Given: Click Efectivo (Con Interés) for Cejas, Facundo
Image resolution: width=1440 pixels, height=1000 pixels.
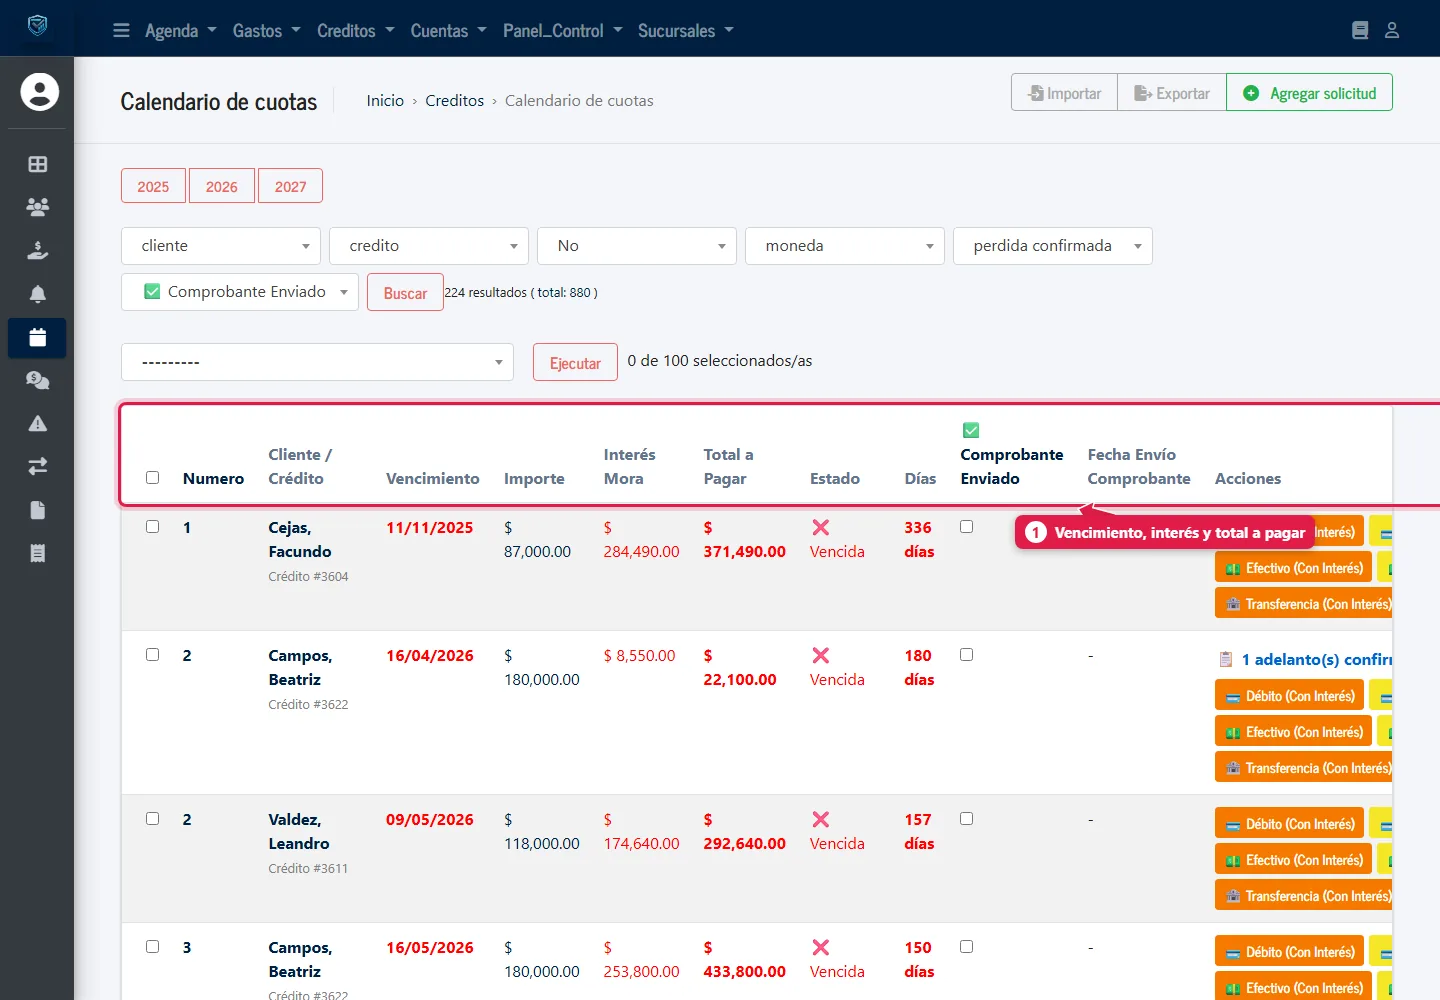Looking at the screenshot, I should click(x=1293, y=568).
